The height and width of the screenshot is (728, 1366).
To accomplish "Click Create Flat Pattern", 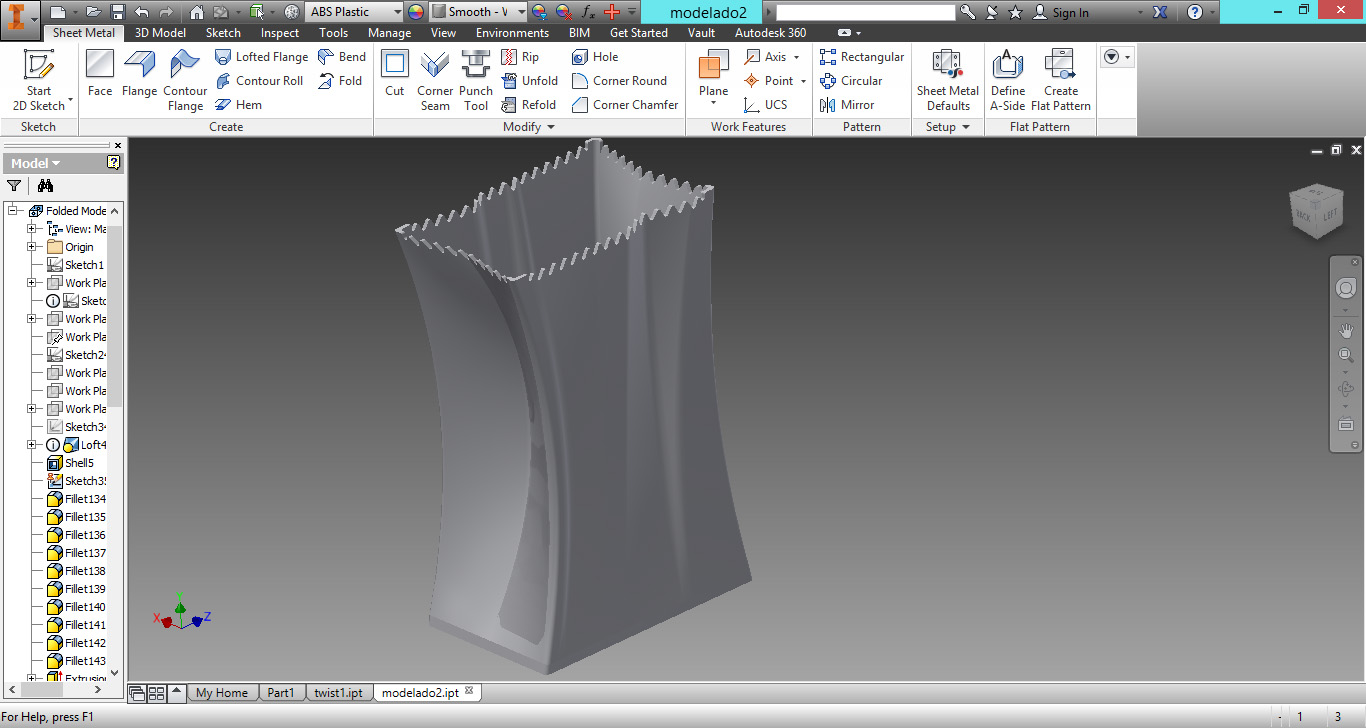I will [1060, 80].
